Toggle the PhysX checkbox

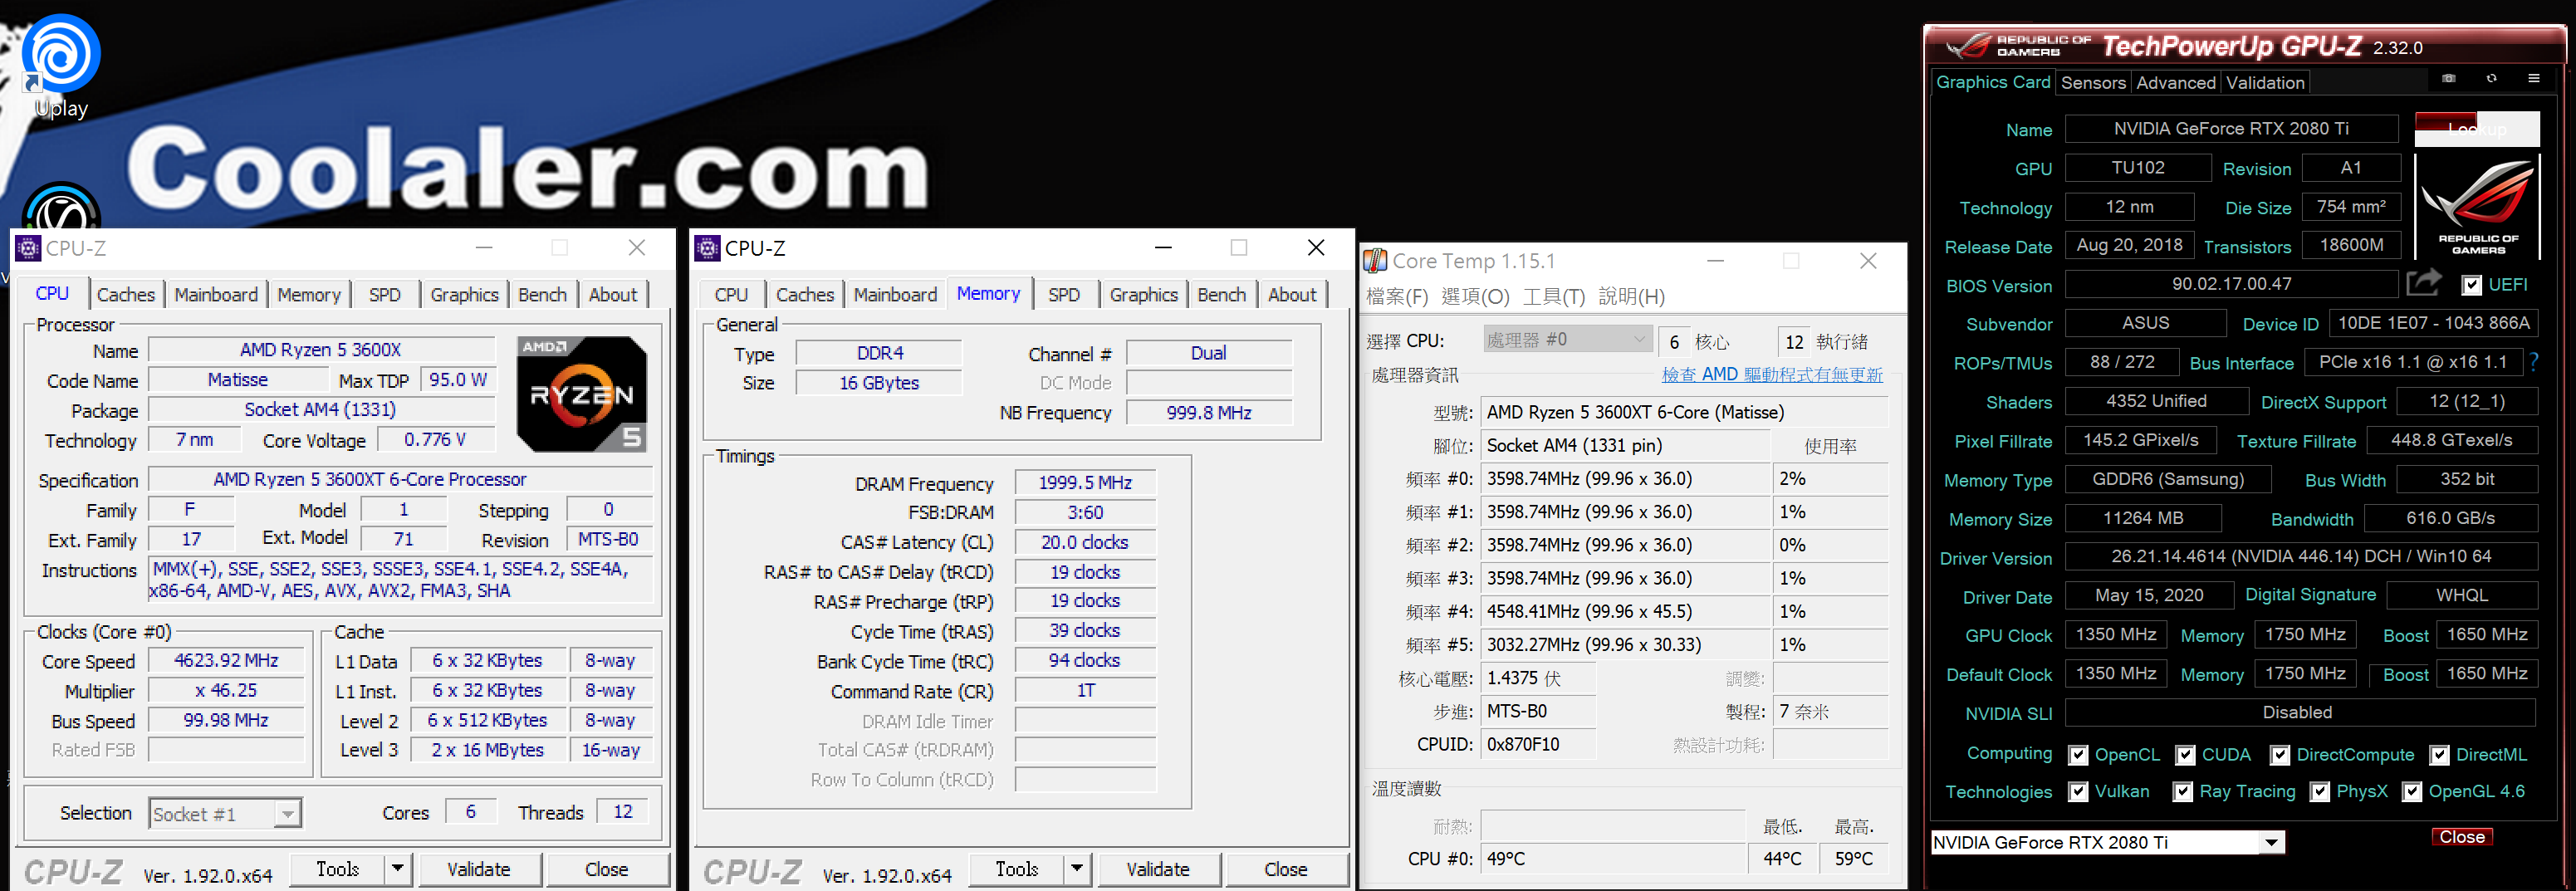click(2319, 792)
